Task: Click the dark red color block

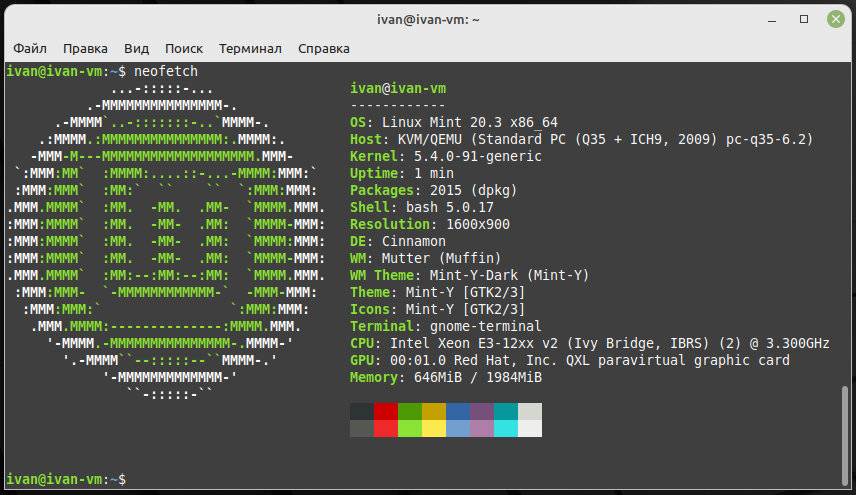Action: click(x=386, y=411)
